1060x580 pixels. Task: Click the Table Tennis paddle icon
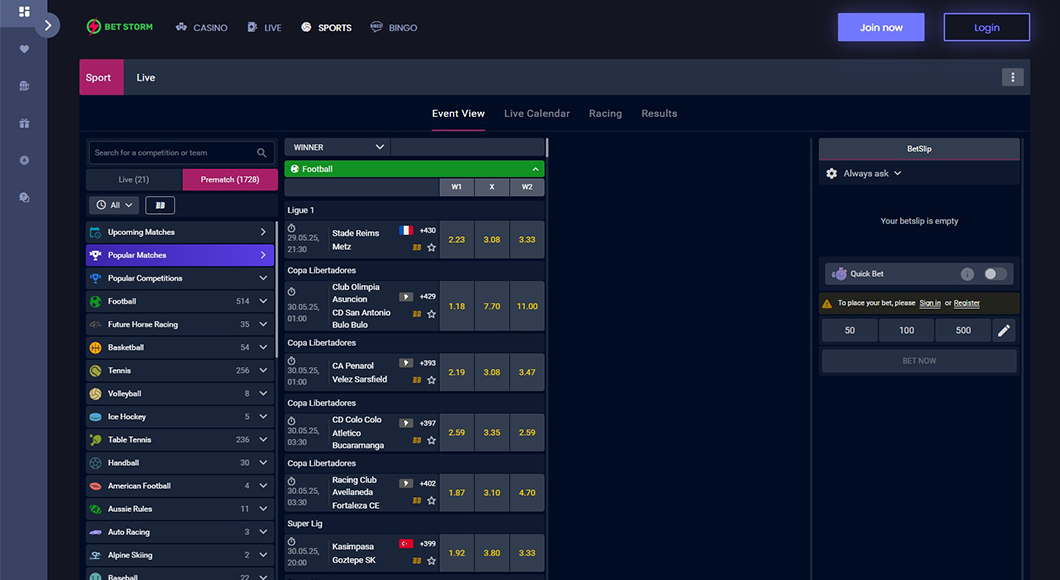[95, 439]
